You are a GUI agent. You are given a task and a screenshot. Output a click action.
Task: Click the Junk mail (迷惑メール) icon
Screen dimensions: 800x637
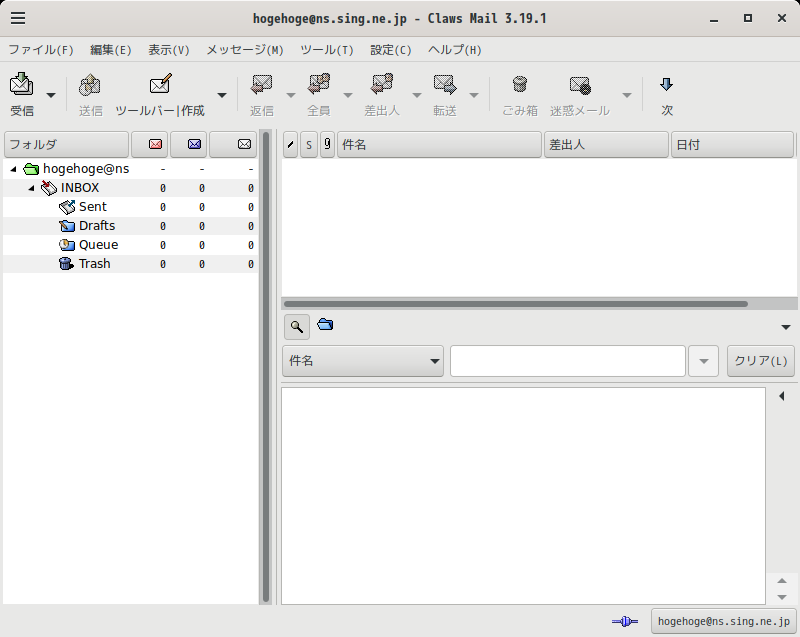tap(580, 85)
